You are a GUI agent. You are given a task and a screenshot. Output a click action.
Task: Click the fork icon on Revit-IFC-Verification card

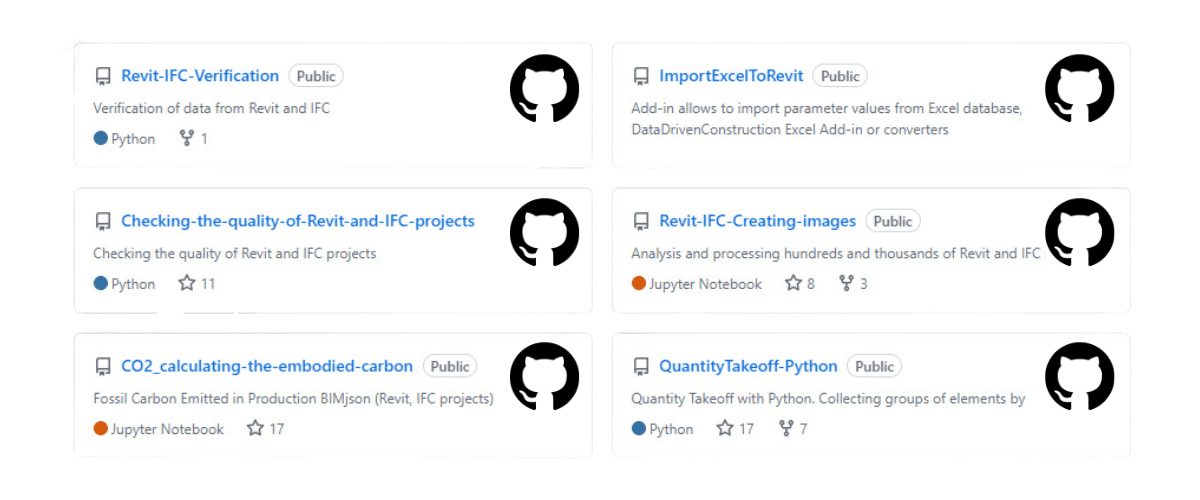[x=186, y=138]
